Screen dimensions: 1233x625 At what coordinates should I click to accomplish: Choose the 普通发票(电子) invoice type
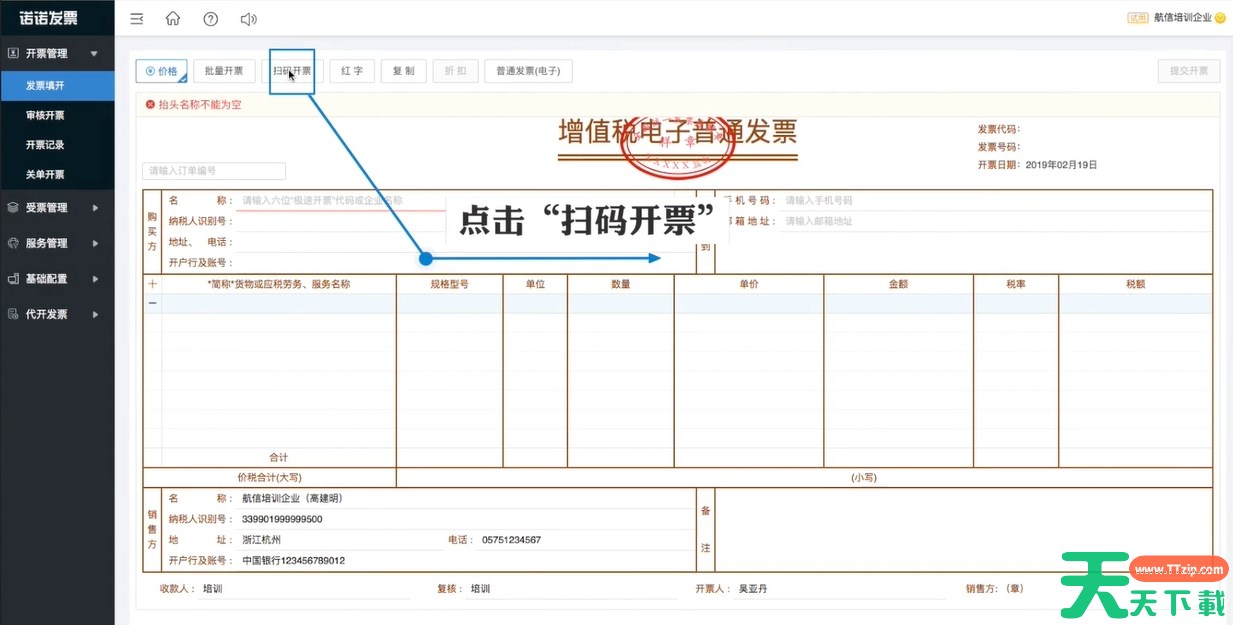click(x=528, y=71)
